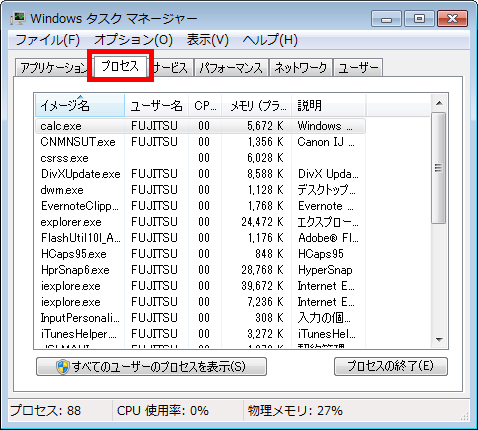Sort by CPU column header
This screenshot has height=430, width=478.
[x=205, y=106]
